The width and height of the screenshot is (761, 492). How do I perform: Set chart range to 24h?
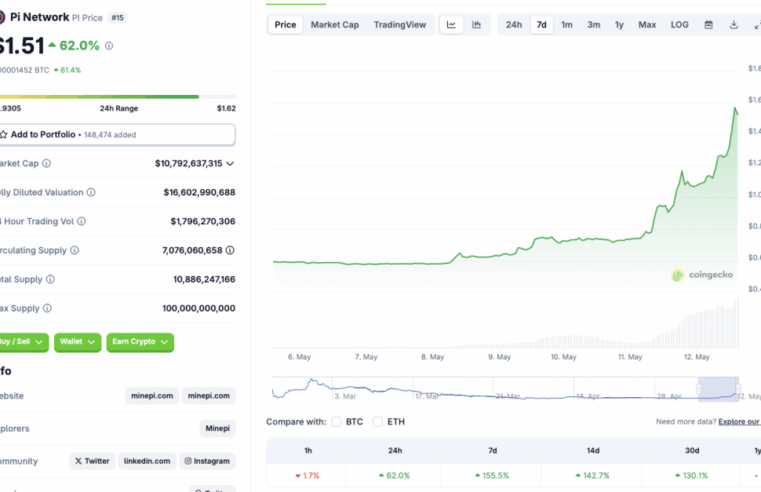514,25
